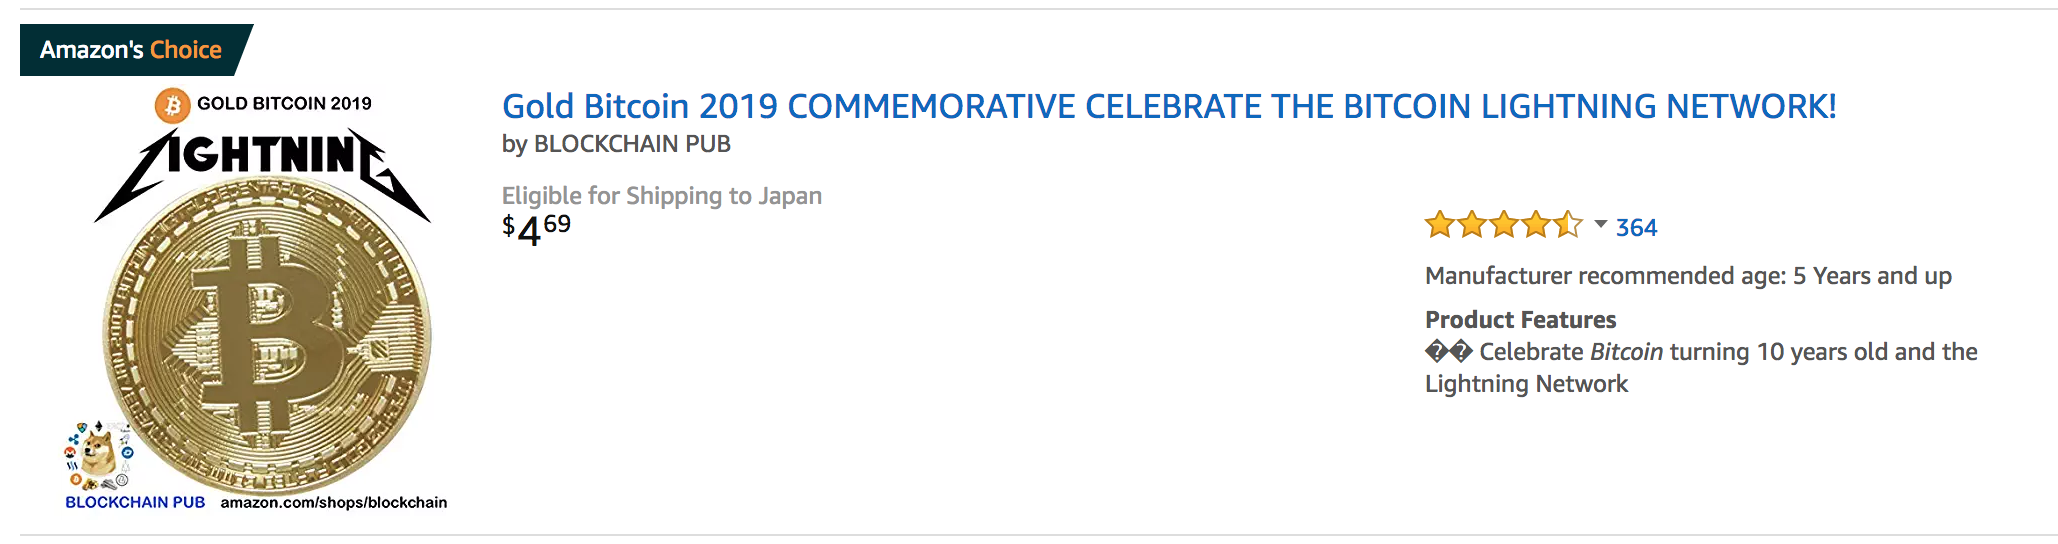Screen dimensions: 2058x544
Task: Open the 364 customer reviews link
Action: 1636,228
